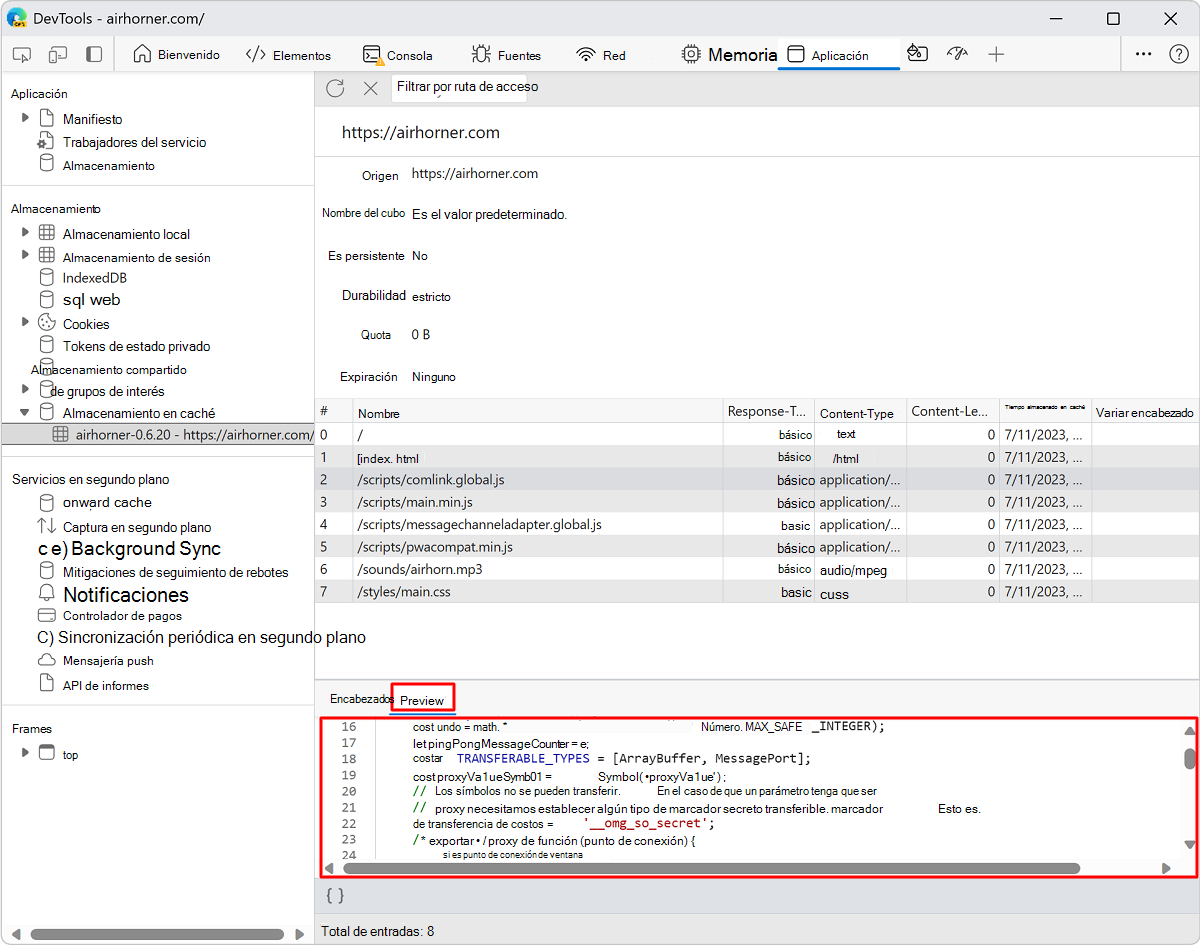Expand Almacenamiento local
The width and height of the screenshot is (1200, 945).
[x=25, y=233]
